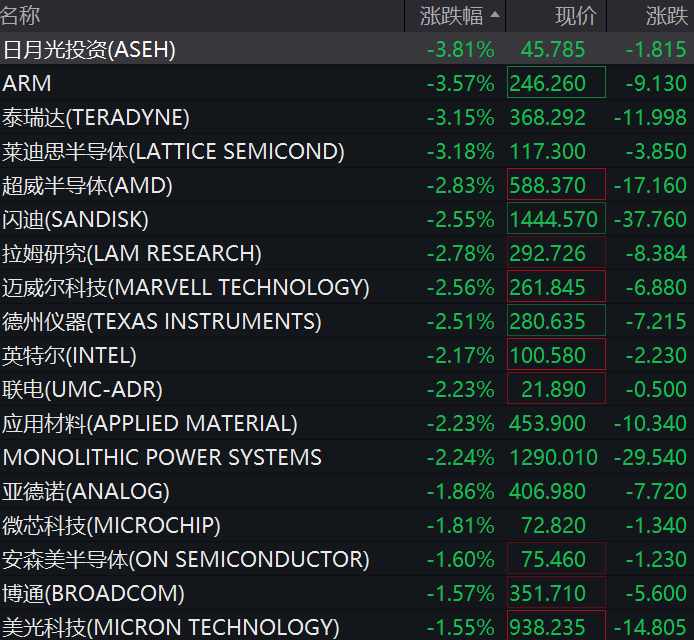The width and height of the screenshot is (694, 640).
Task: Click 德州仪器(TEXAS INSTRUMENTS) name
Action: click(x=162, y=322)
